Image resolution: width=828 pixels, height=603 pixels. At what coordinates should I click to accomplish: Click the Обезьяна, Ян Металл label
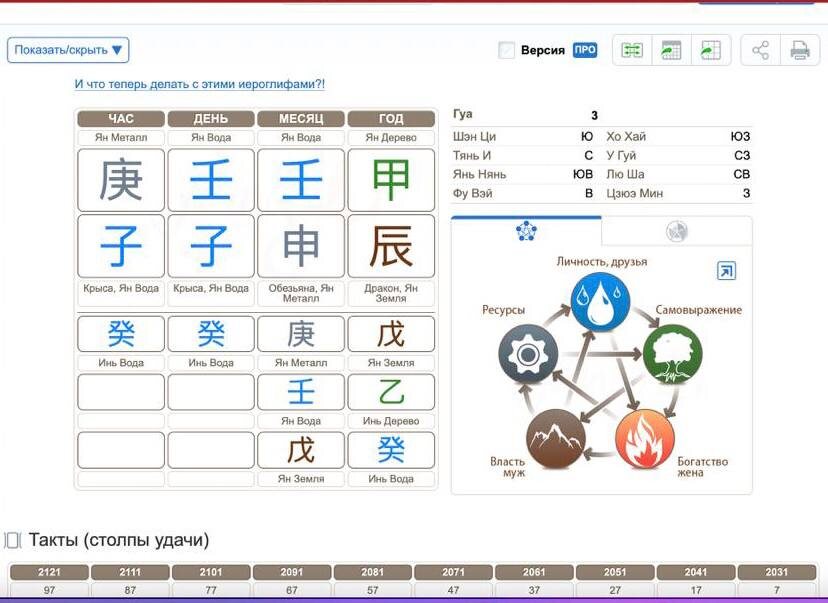tap(301, 293)
